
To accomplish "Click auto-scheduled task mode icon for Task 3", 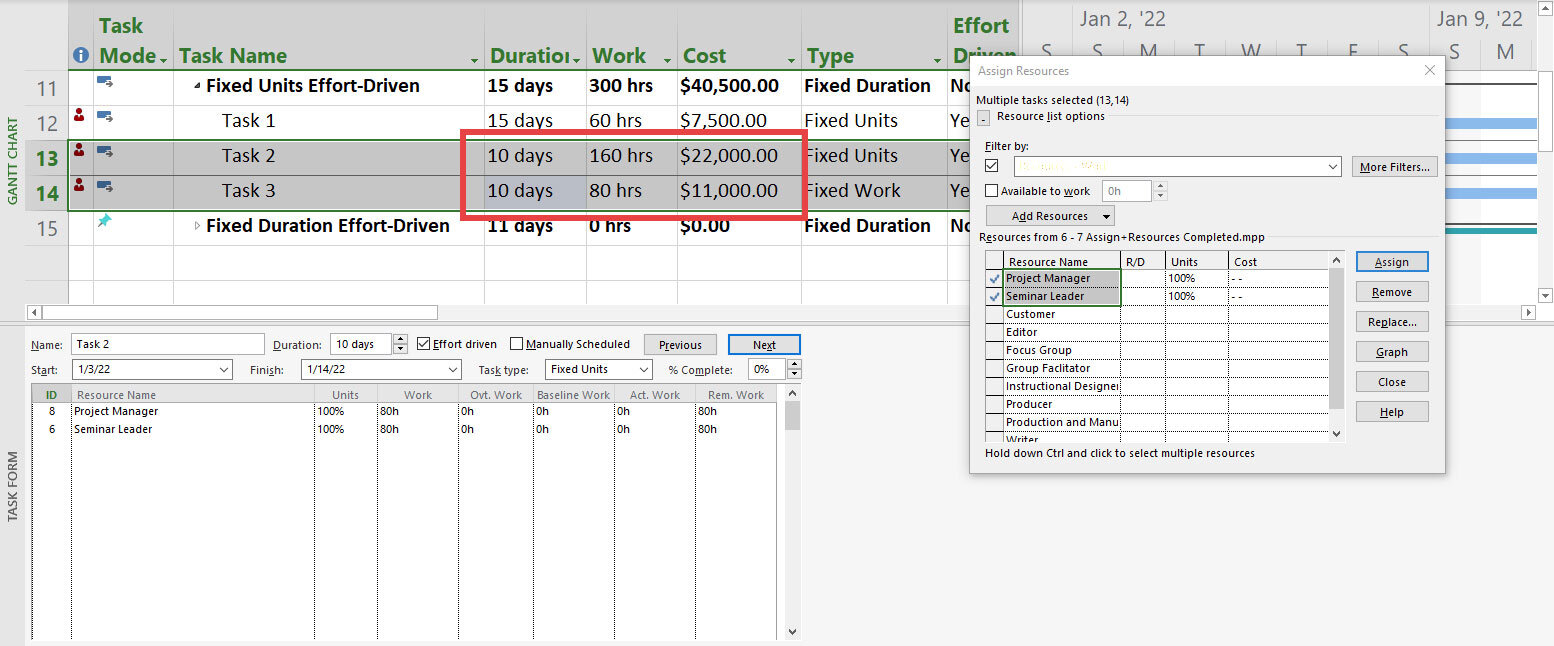I will tap(104, 186).
